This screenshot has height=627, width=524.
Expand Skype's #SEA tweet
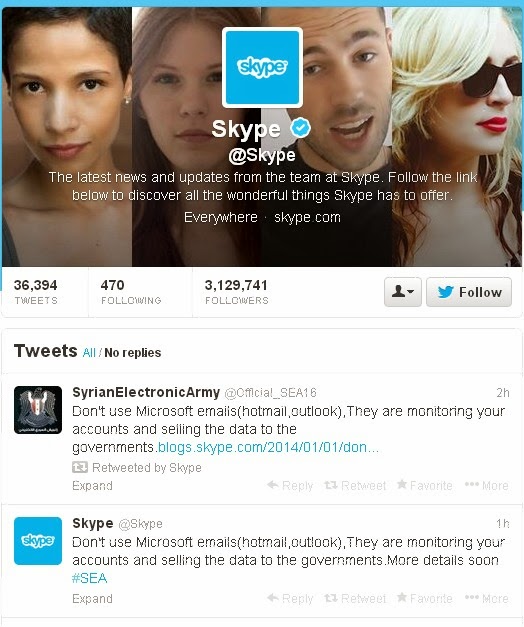(x=92, y=599)
